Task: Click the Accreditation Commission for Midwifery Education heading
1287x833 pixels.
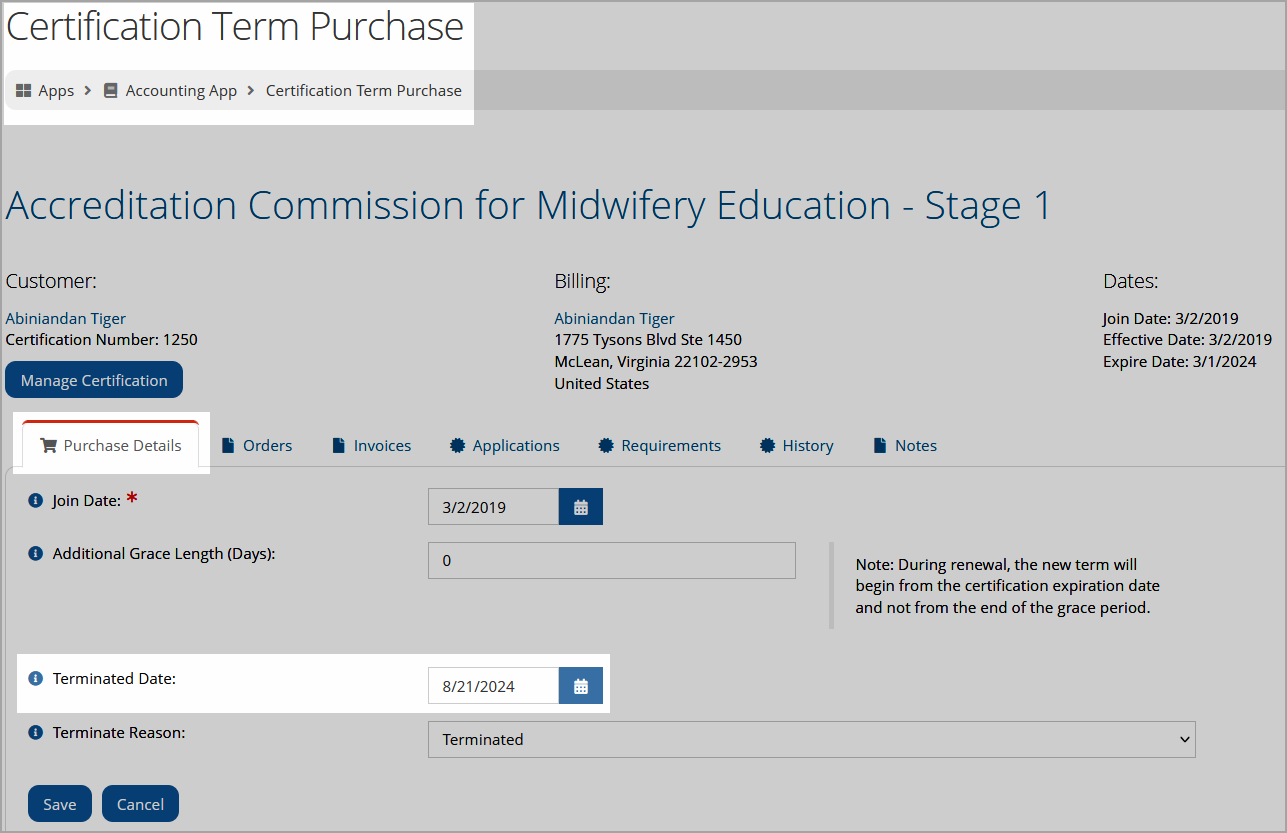Action: pos(528,206)
